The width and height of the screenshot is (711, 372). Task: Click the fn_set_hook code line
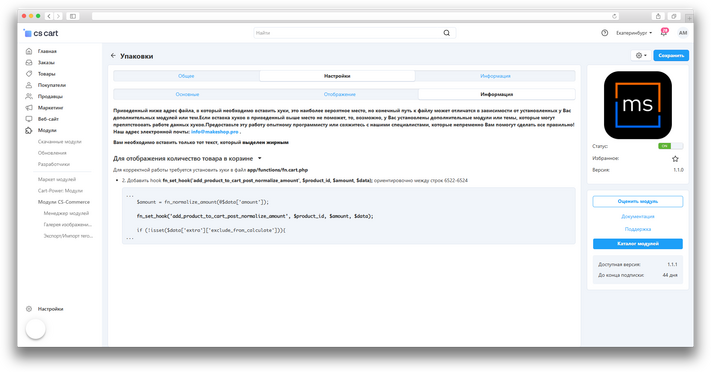[255, 216]
